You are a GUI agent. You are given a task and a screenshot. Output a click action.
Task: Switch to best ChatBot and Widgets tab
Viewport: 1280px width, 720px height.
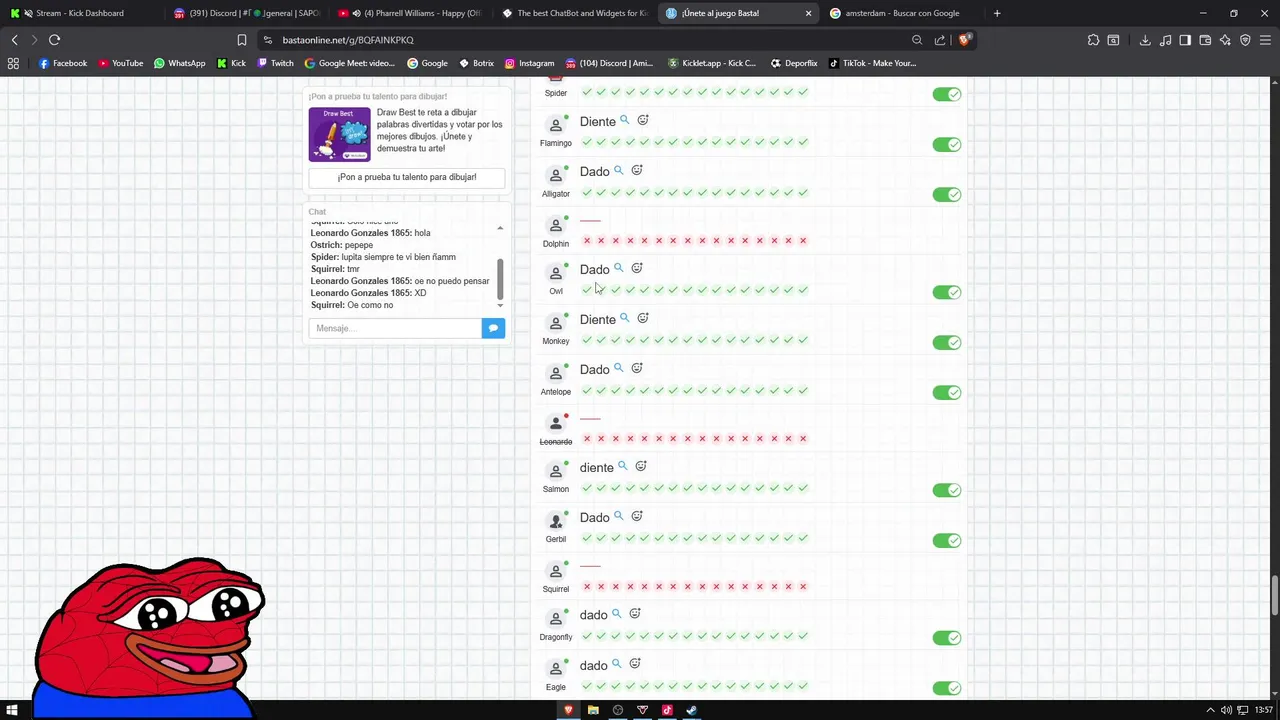coord(575,13)
